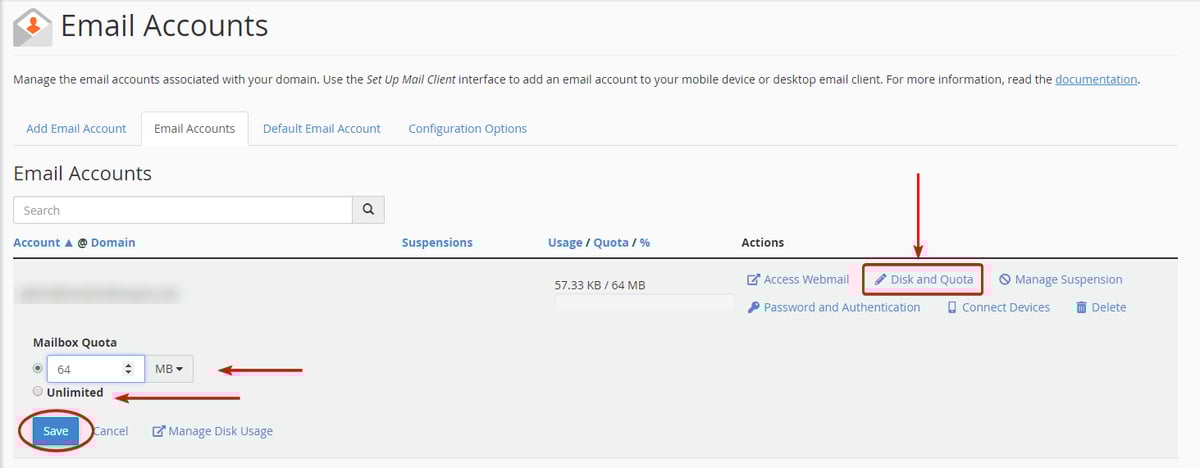Select the Unlimited quota radio button
Screen dimensions: 1200x468
pos(38,392)
